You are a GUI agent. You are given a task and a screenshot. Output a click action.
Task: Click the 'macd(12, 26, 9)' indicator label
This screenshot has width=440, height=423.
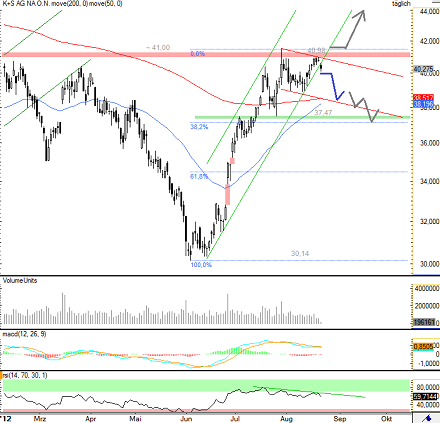(x=24, y=334)
